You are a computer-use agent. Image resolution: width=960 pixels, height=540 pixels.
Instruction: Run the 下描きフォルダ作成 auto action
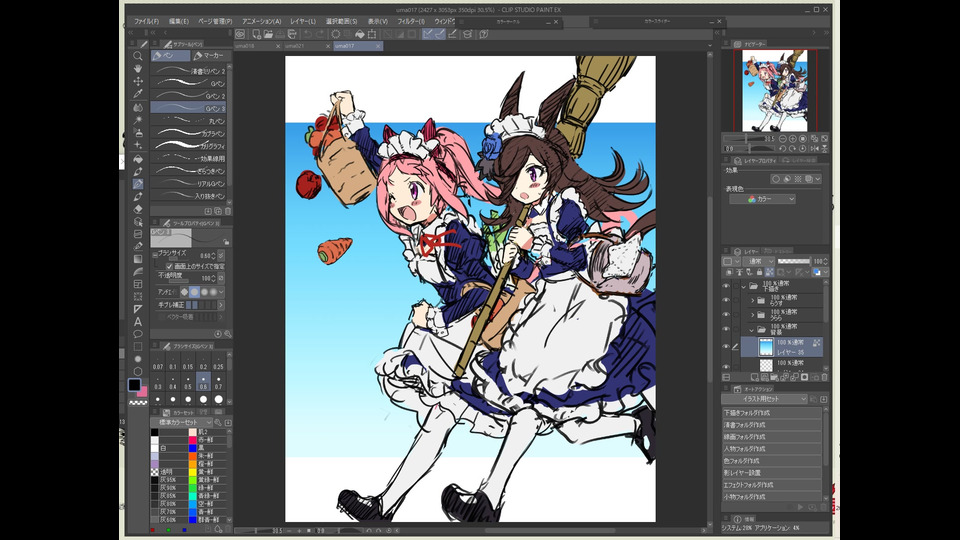click(771, 413)
